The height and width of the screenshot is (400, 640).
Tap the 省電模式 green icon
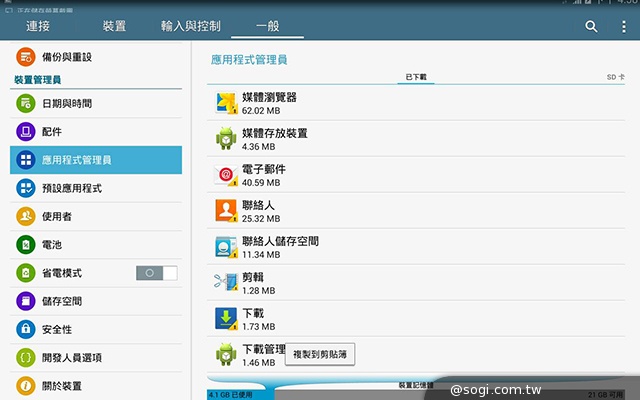(26, 273)
